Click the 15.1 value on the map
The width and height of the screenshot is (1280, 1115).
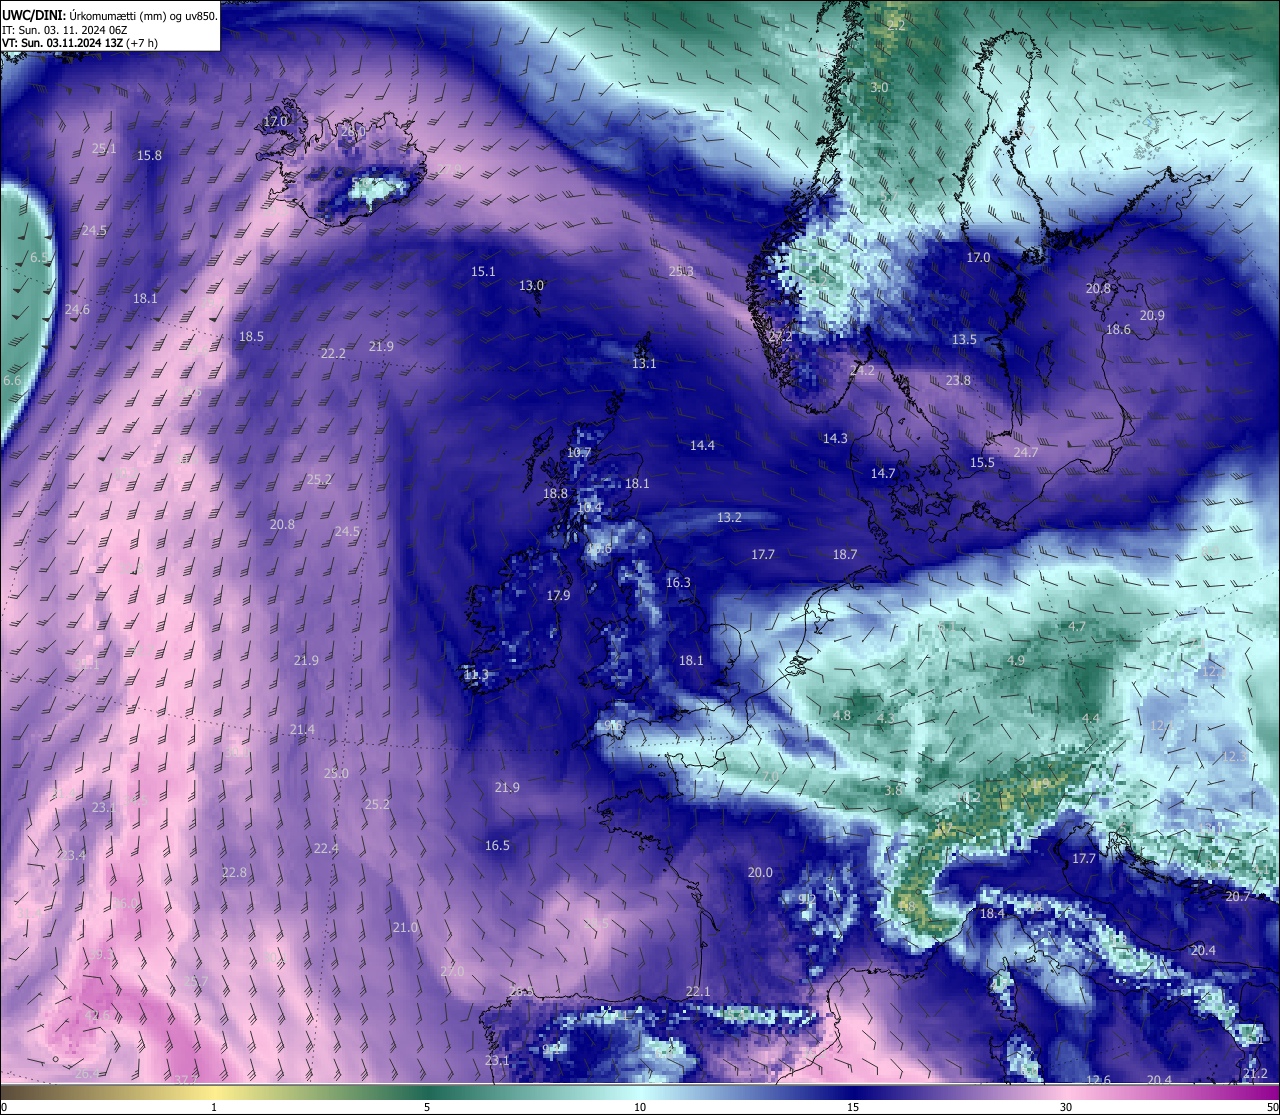point(483,272)
